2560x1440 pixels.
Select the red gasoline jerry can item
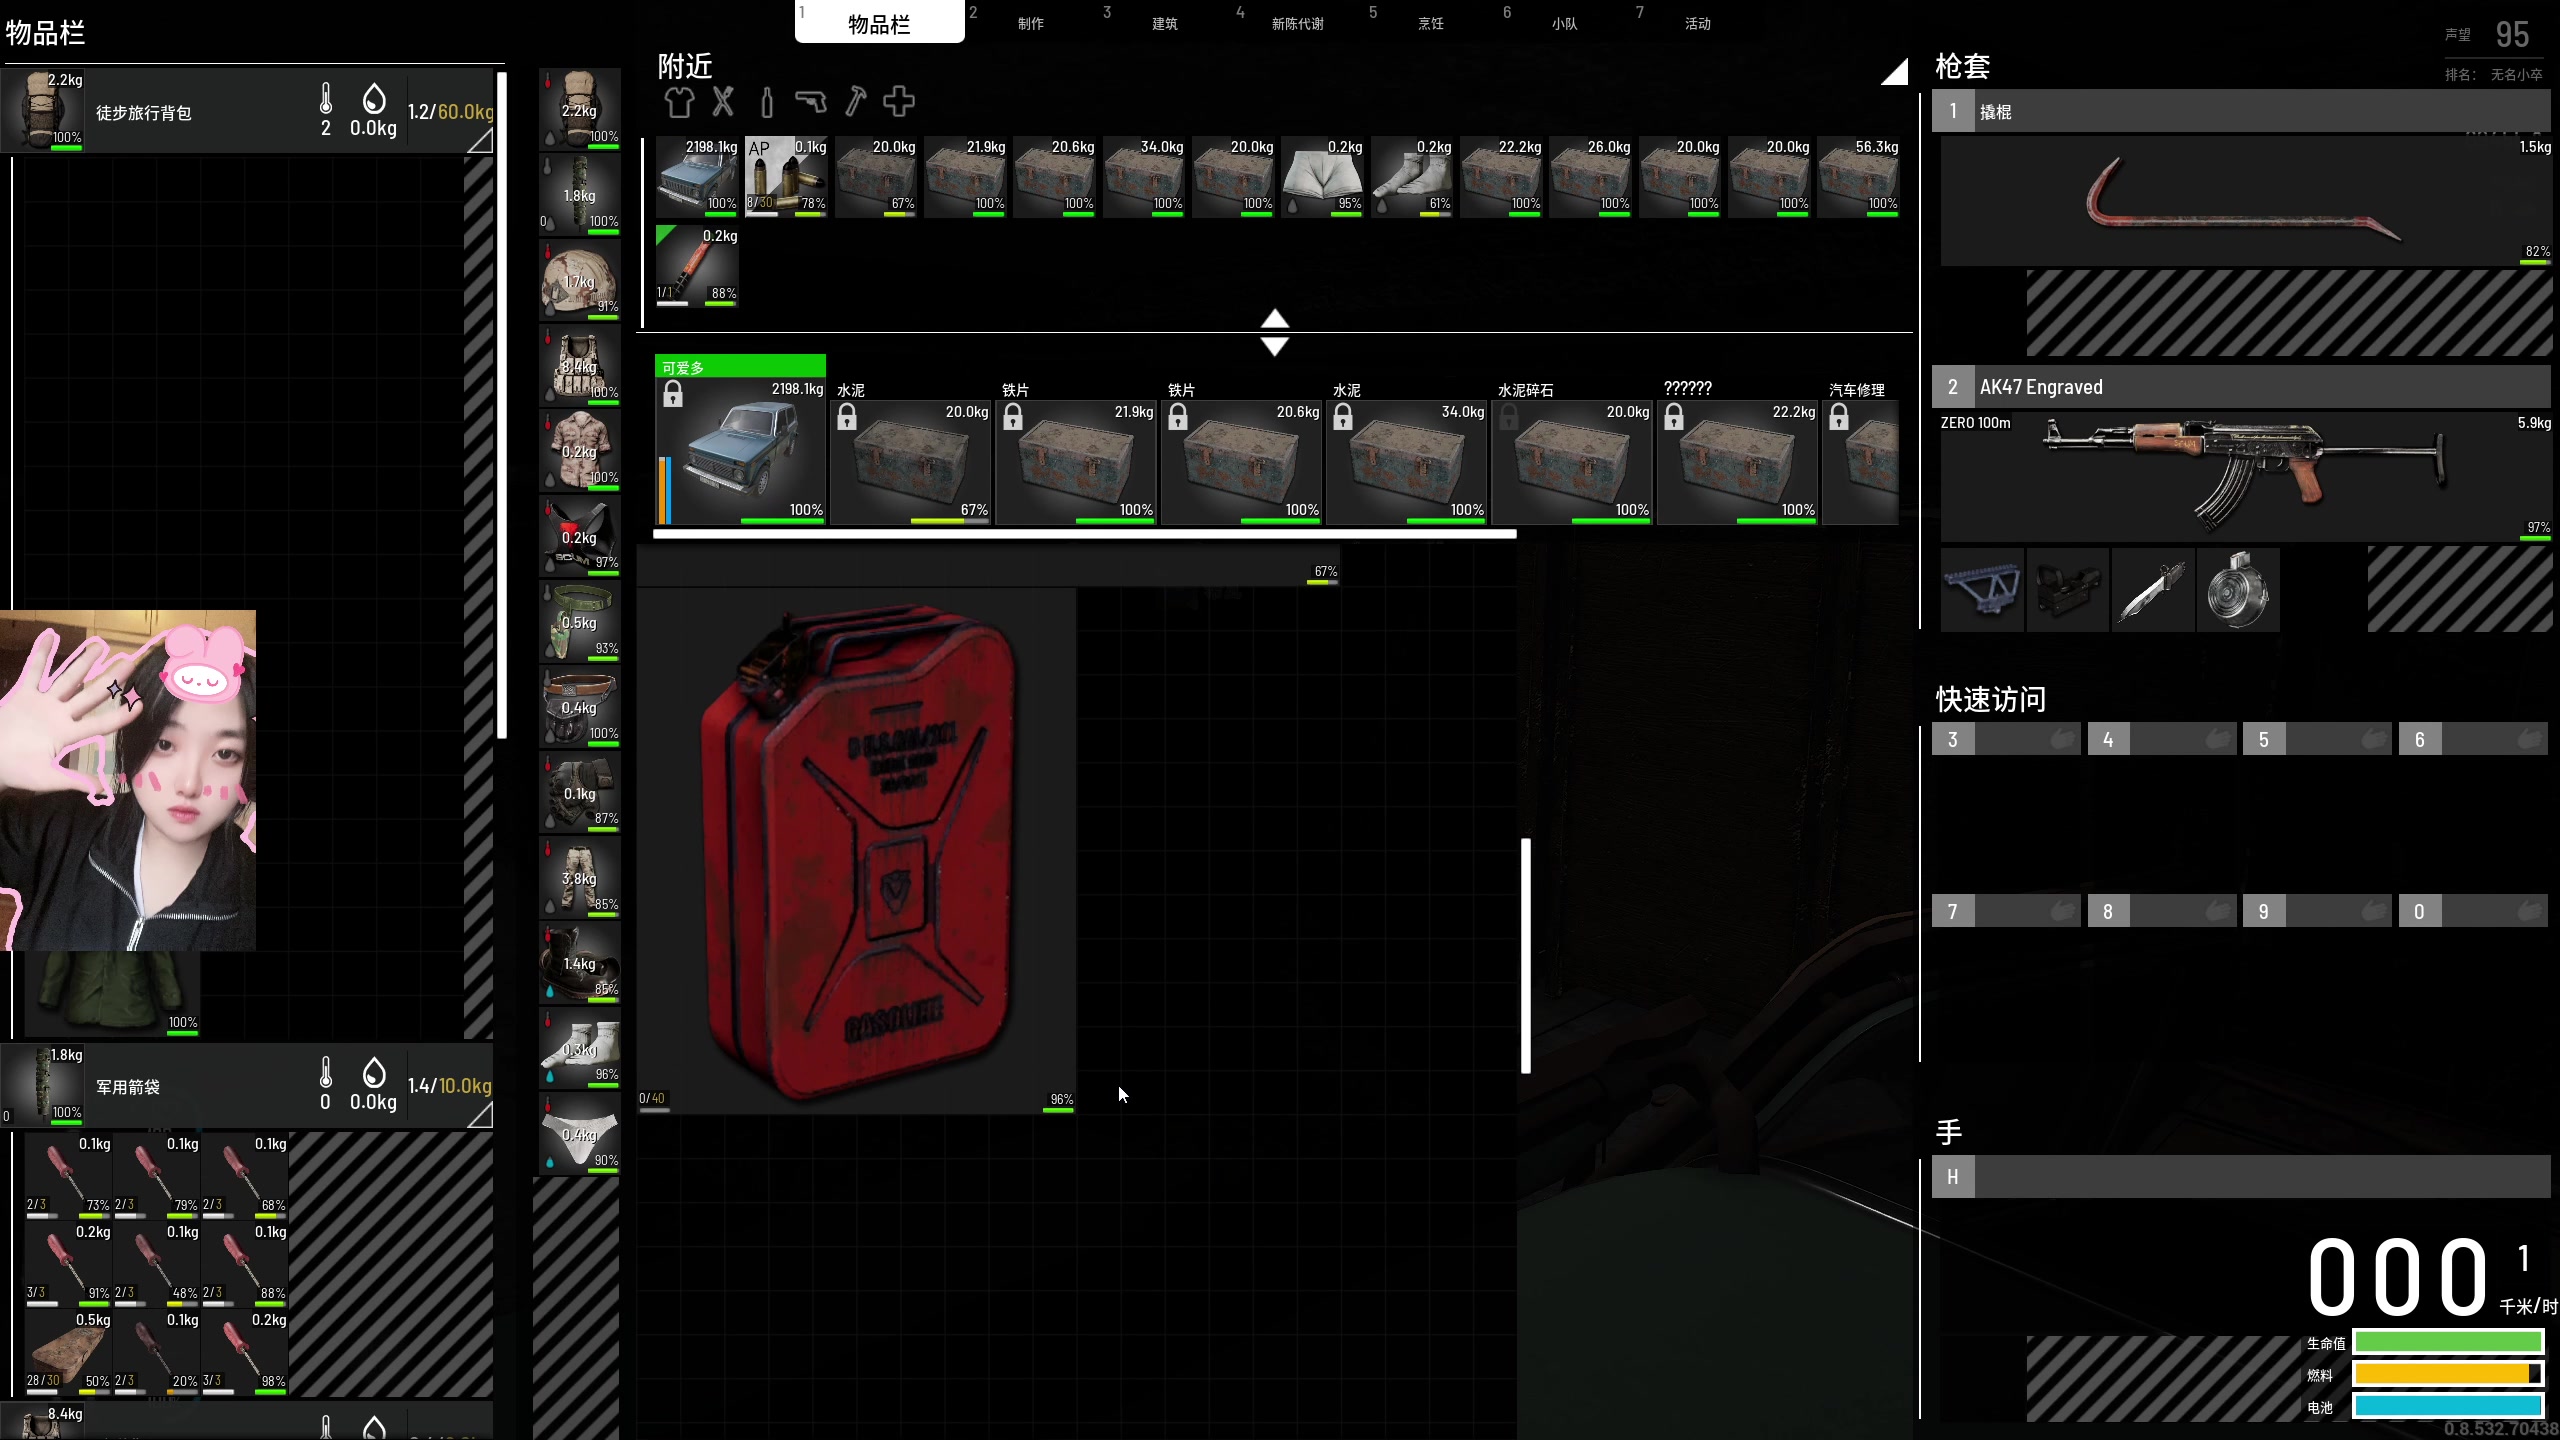(x=857, y=850)
